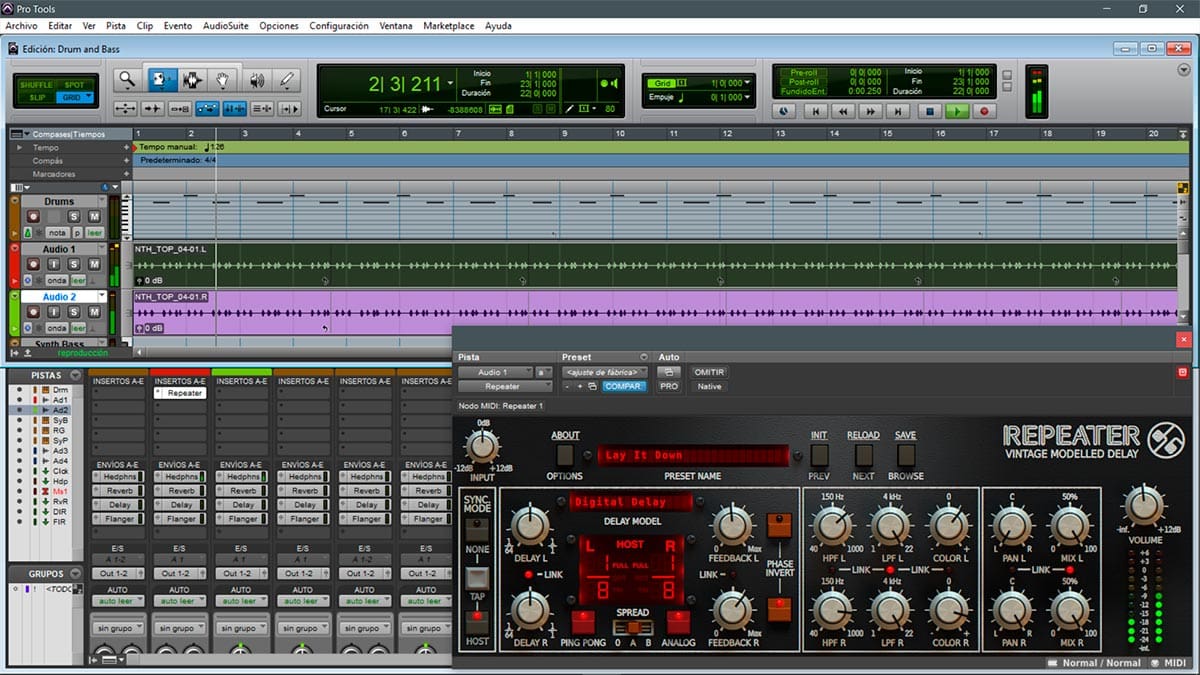Select the Ad3 track in Pistas list
This screenshot has height=675, width=1200.
pos(60,451)
